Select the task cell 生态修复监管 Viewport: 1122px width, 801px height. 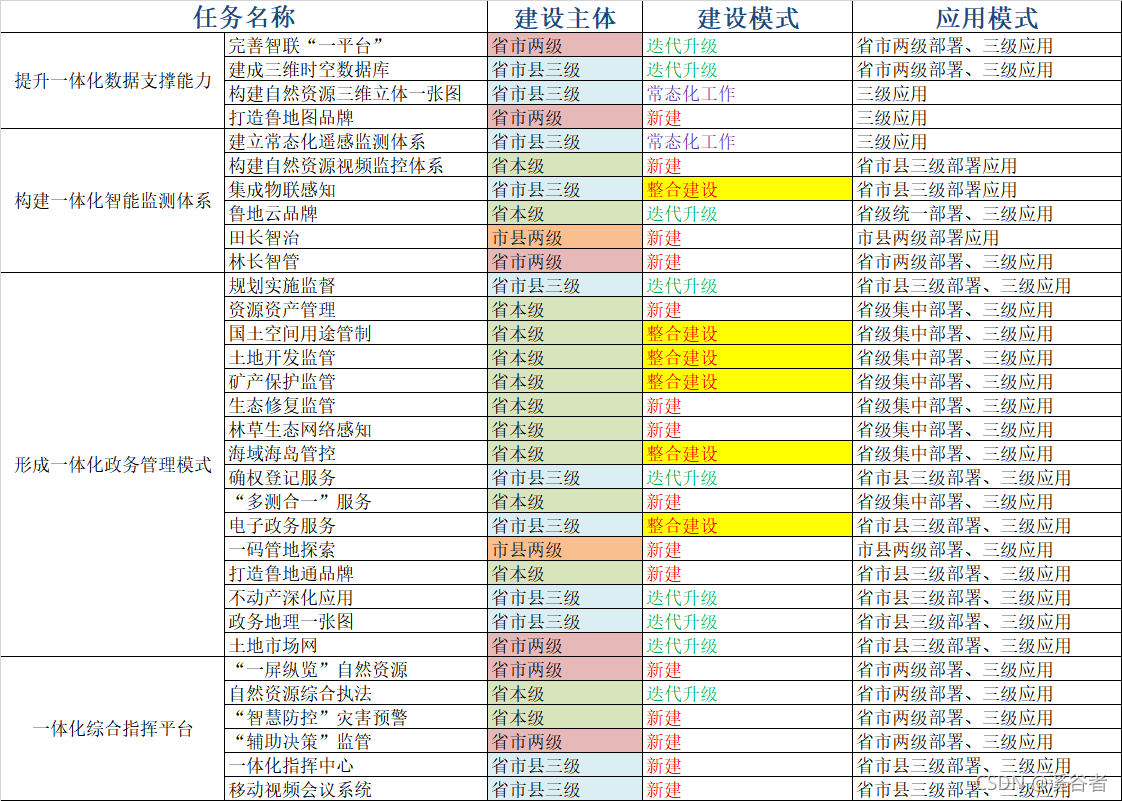click(x=356, y=405)
